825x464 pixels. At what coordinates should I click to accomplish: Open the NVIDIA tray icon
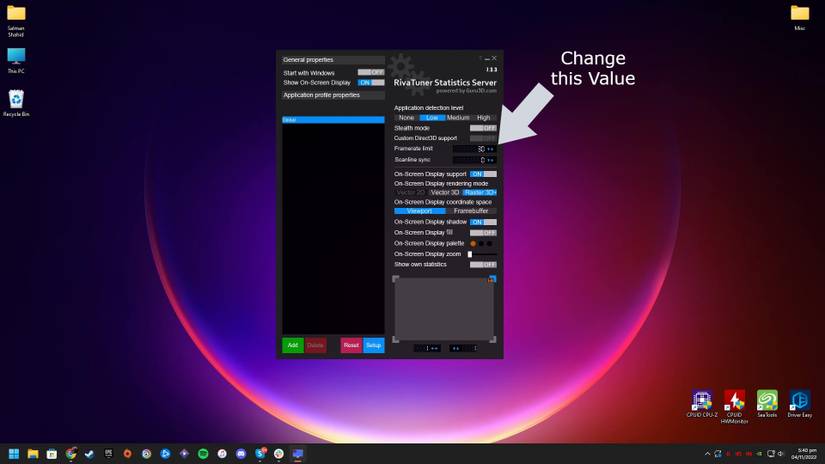tap(759, 453)
